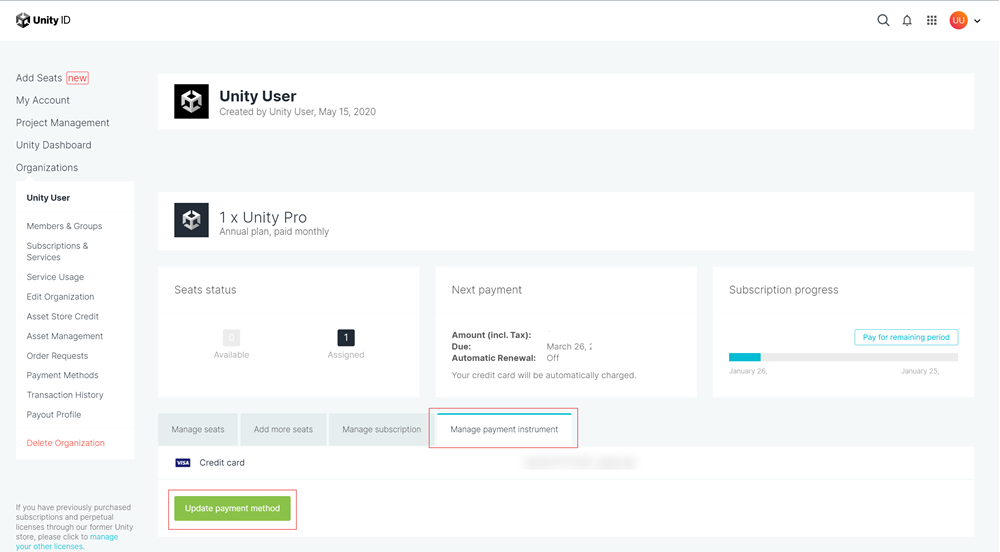Open Payout Profile

pyautogui.click(x=54, y=414)
